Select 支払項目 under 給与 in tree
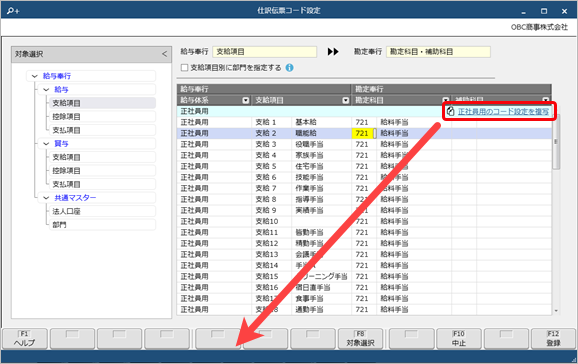This screenshot has height=364, width=578. pyautogui.click(x=102, y=130)
